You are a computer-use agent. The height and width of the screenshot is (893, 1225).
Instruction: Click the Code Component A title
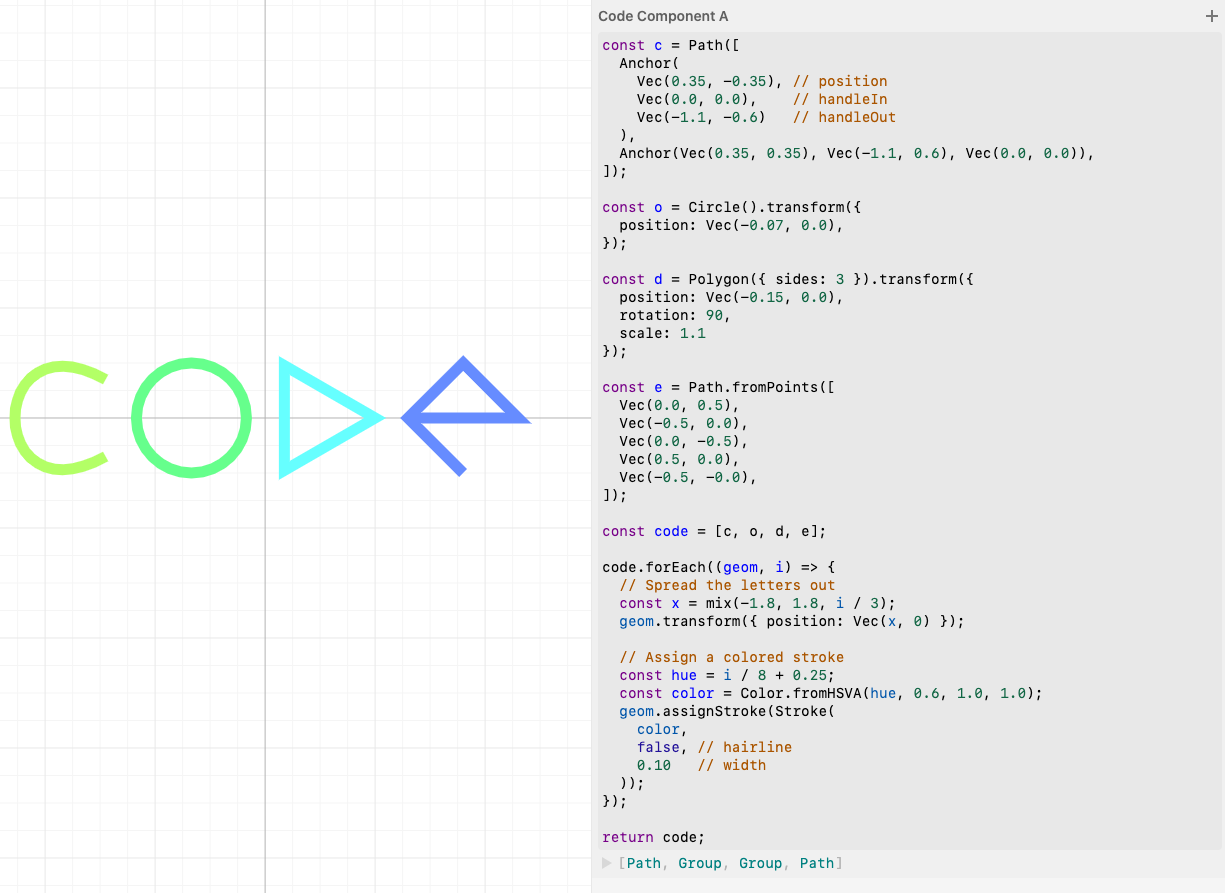point(663,16)
